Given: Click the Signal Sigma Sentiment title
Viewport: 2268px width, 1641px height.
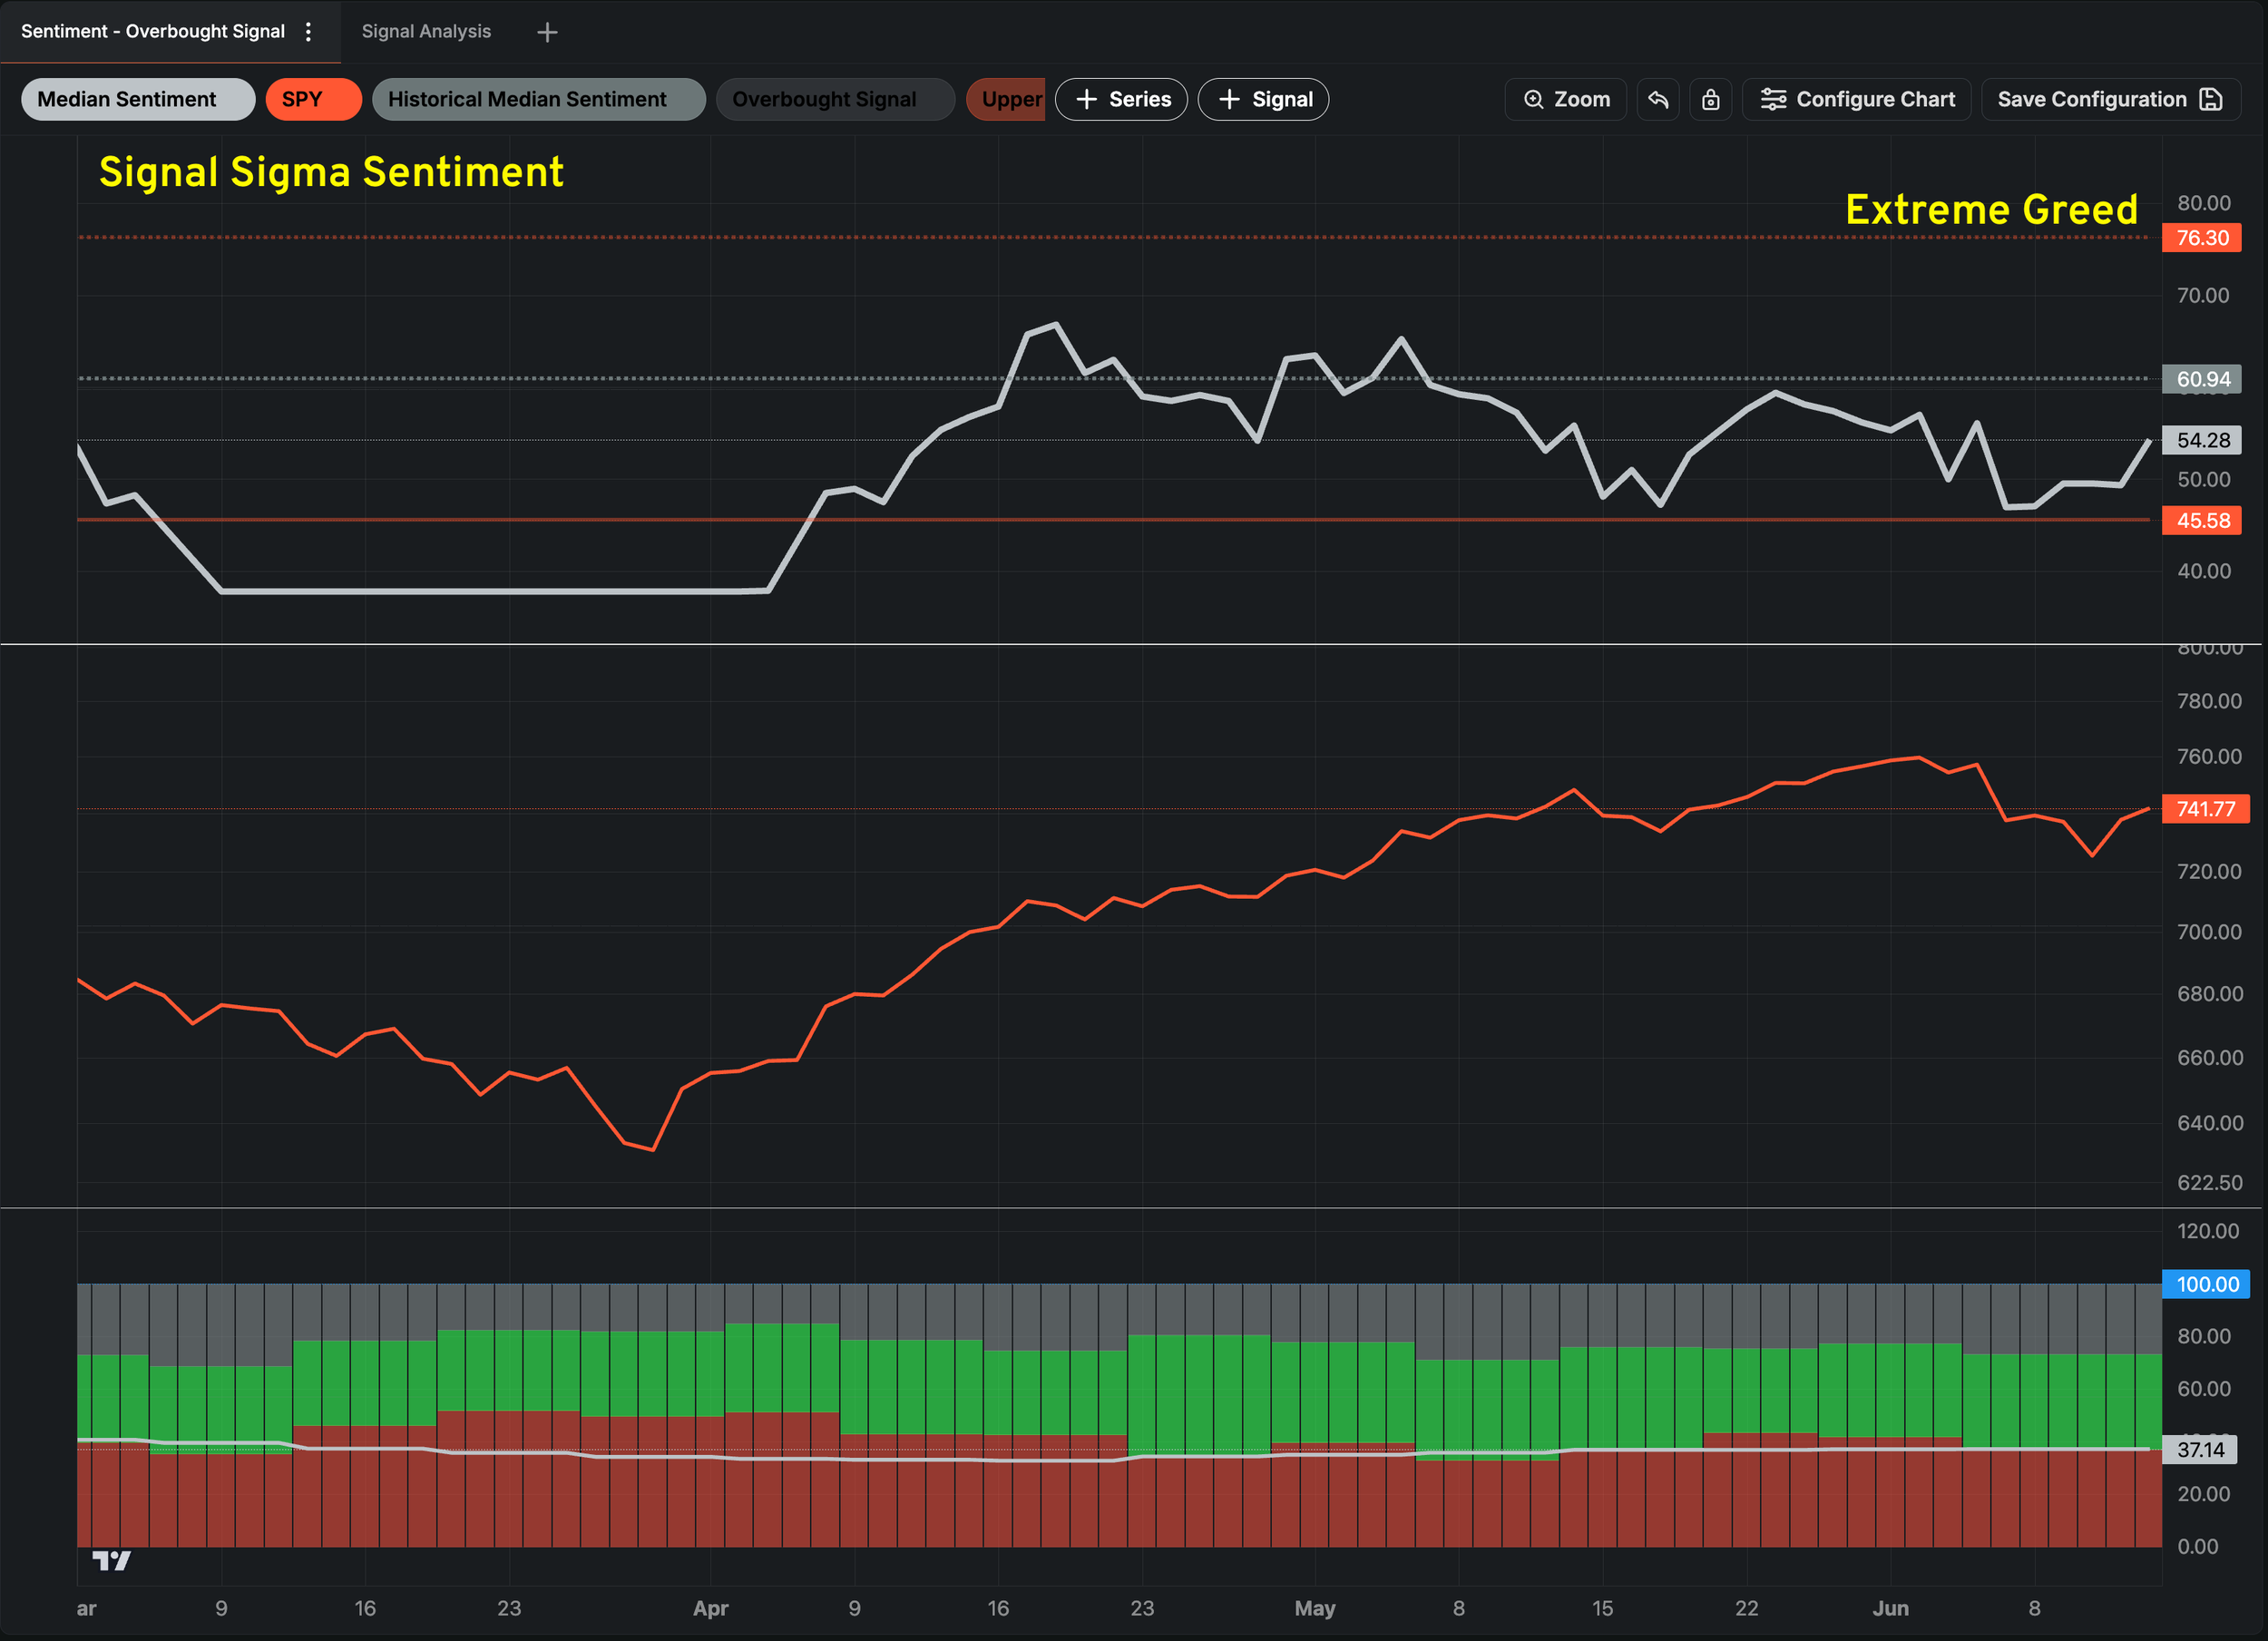Looking at the screenshot, I should (x=331, y=172).
